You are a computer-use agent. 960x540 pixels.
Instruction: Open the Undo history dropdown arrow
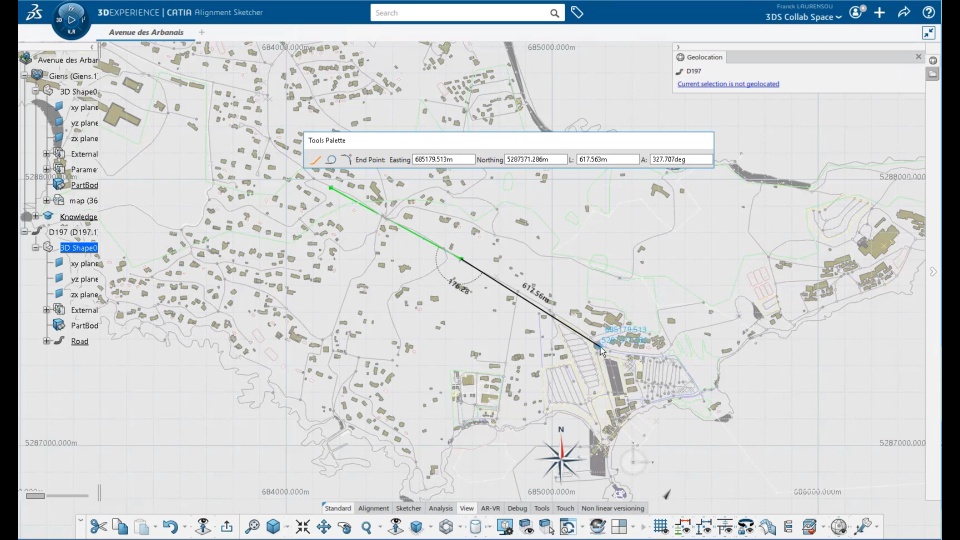[184, 527]
